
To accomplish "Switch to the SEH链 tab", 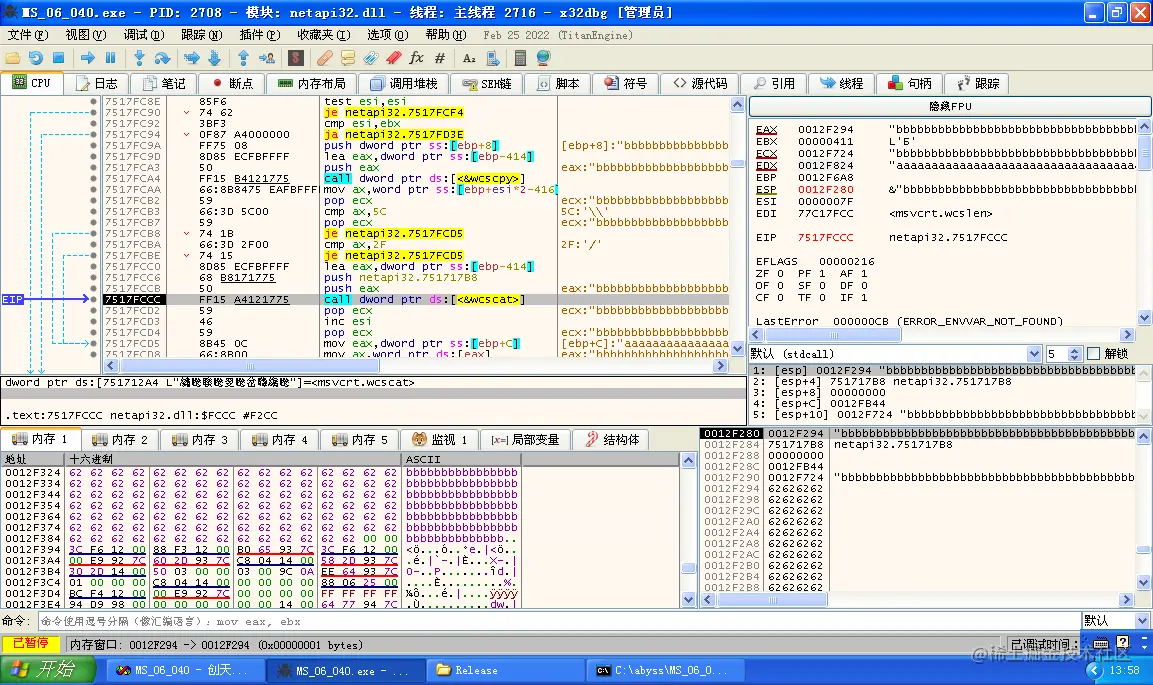I will 487,84.
